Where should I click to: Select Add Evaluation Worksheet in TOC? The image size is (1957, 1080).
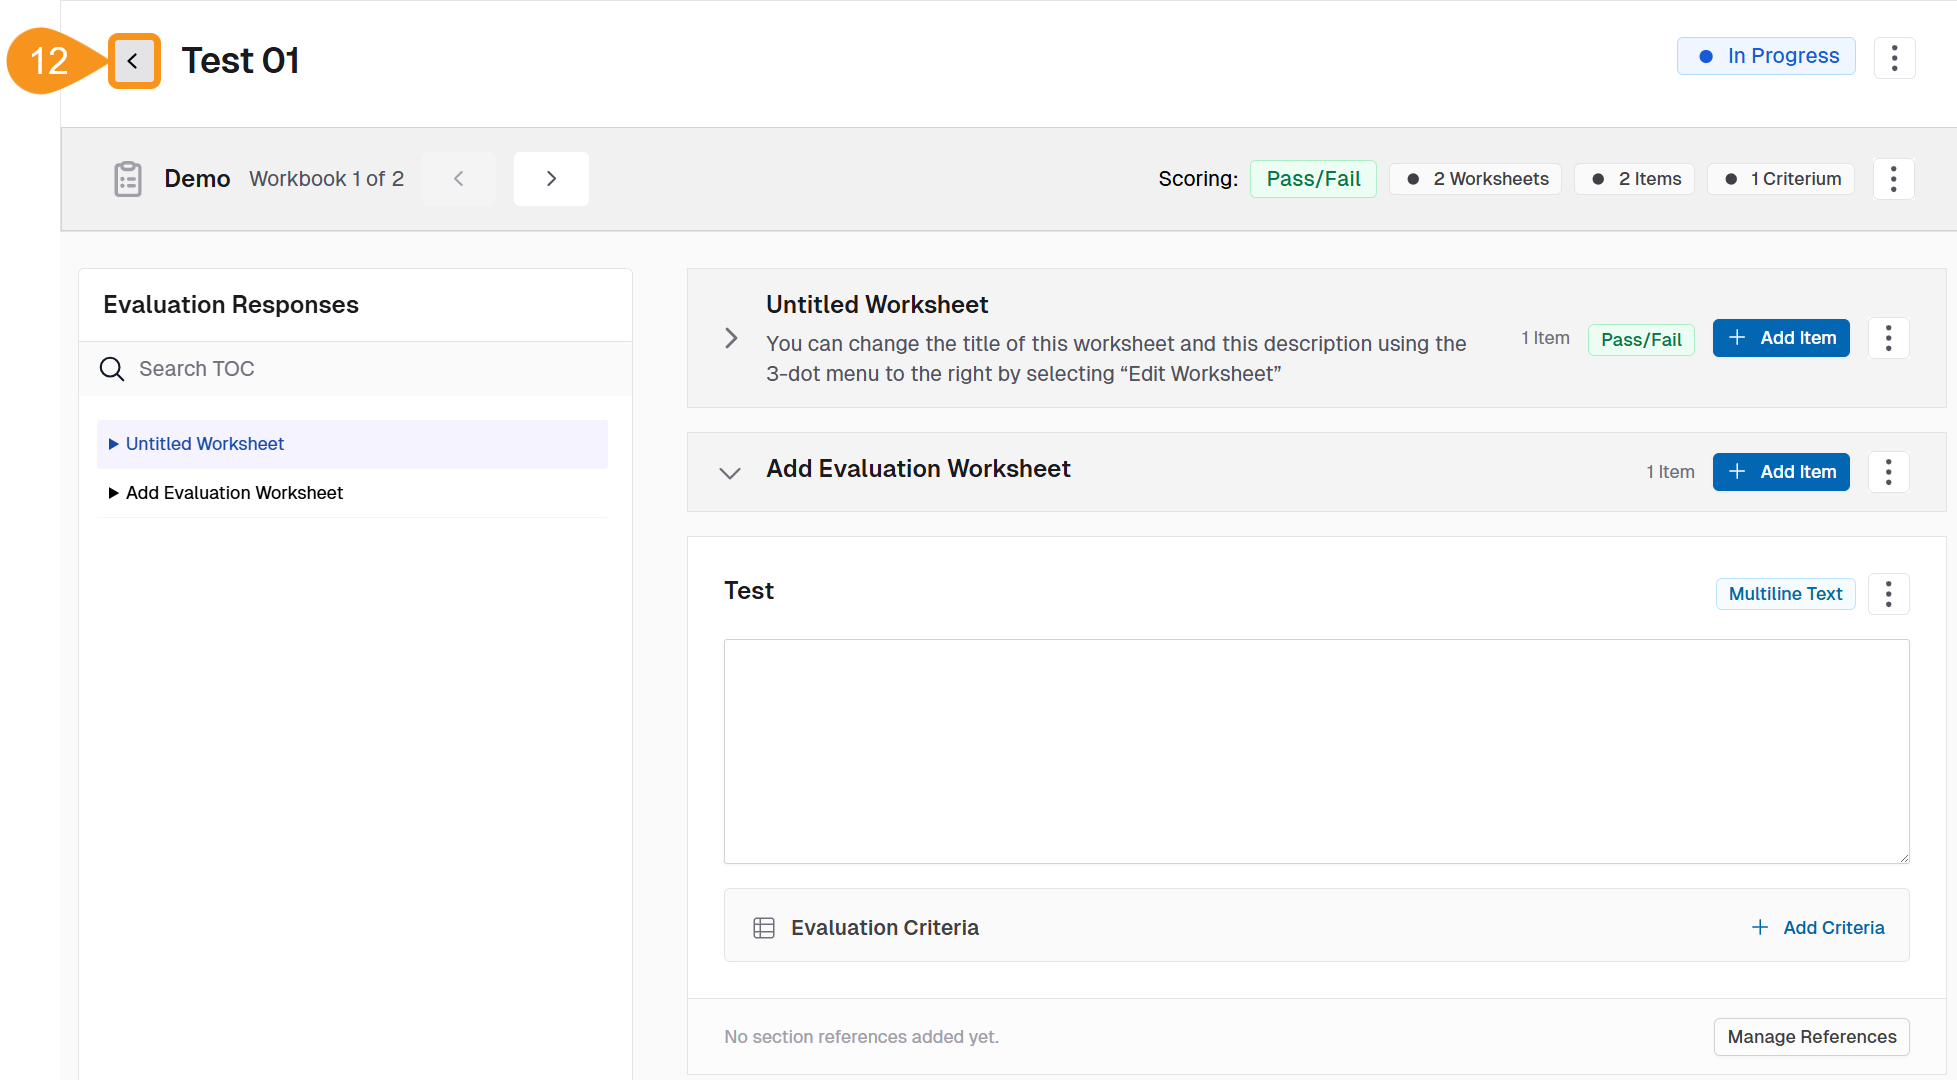pyautogui.click(x=234, y=493)
